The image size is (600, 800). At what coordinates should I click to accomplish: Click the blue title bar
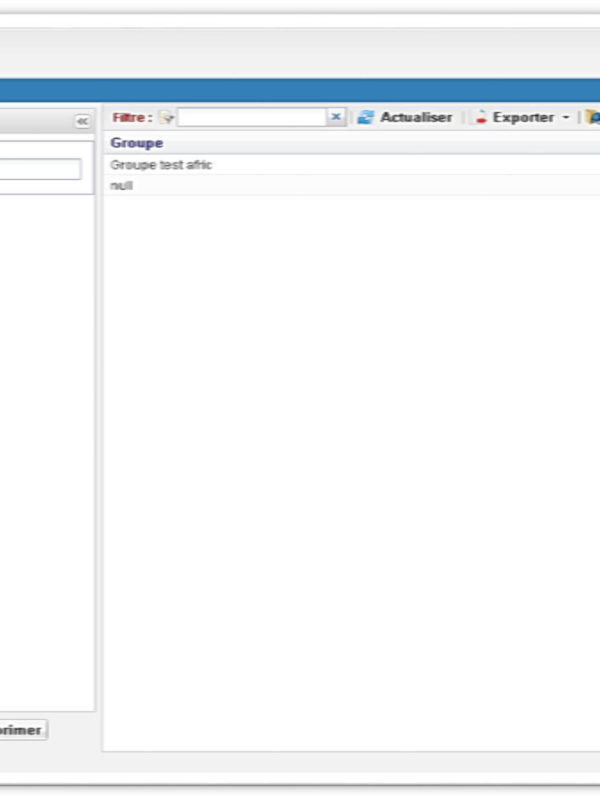[300, 90]
